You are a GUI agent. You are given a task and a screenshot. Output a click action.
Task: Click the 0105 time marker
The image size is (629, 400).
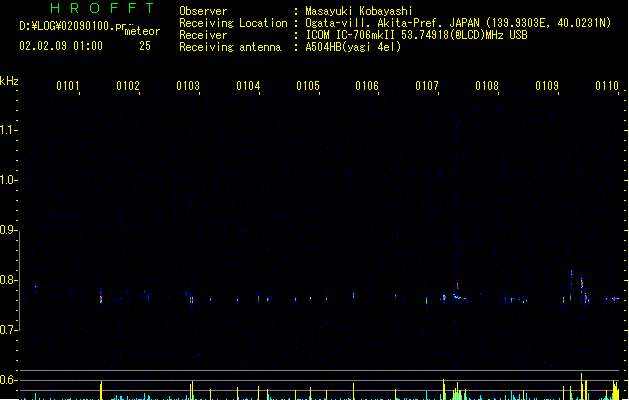coord(308,85)
